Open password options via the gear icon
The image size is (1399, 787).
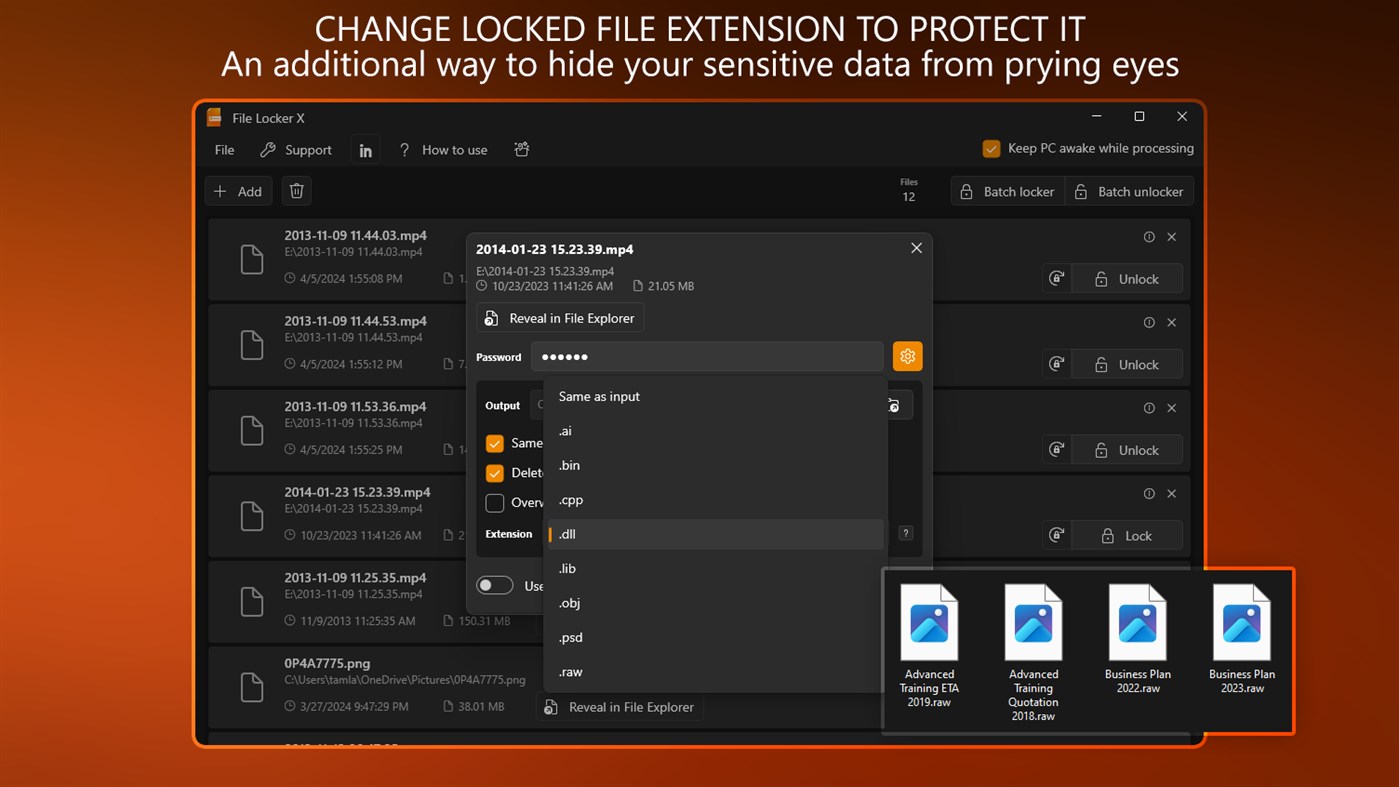pos(907,356)
